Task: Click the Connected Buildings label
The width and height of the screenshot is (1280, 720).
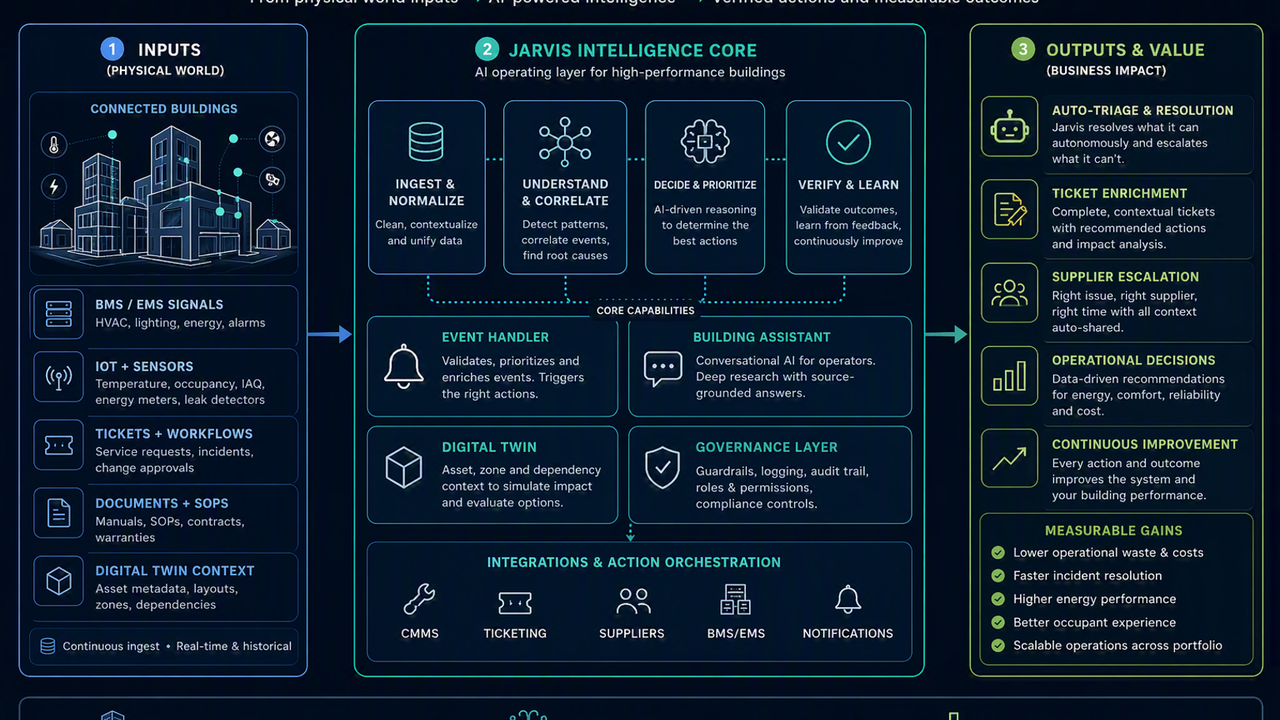Action: click(164, 109)
